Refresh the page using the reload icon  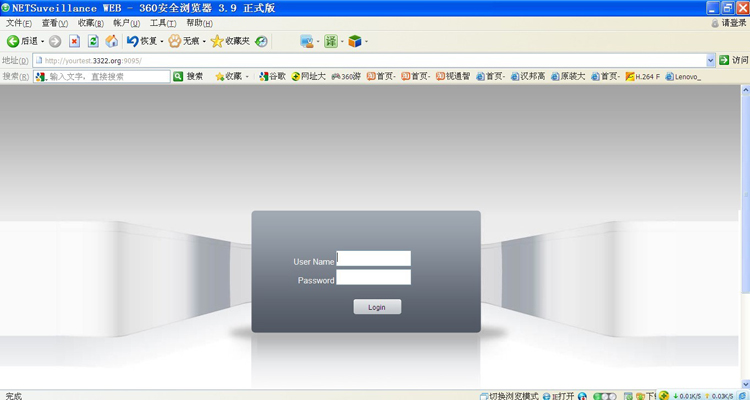(x=93, y=41)
